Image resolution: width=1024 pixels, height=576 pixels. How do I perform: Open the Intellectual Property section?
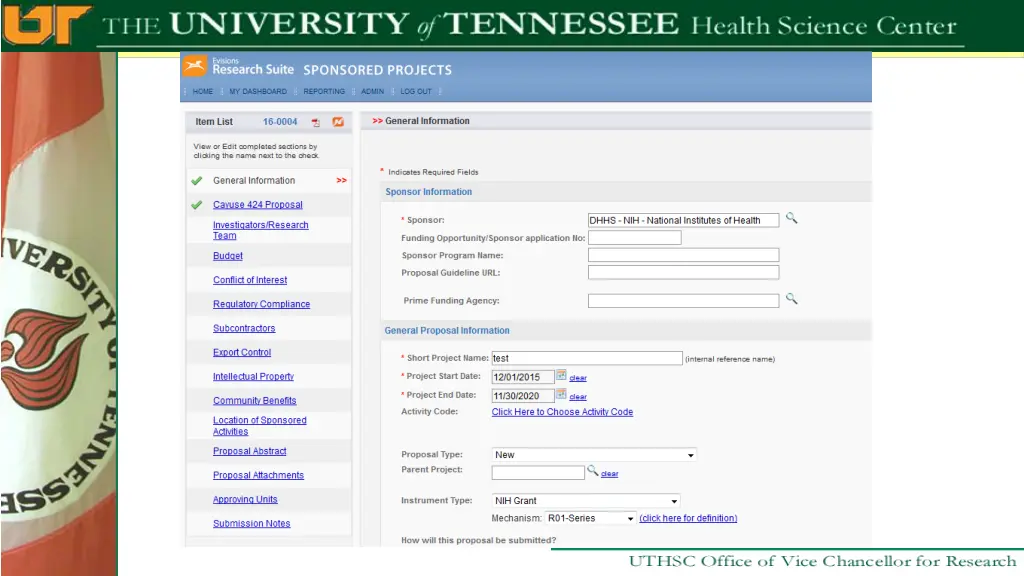pos(253,377)
